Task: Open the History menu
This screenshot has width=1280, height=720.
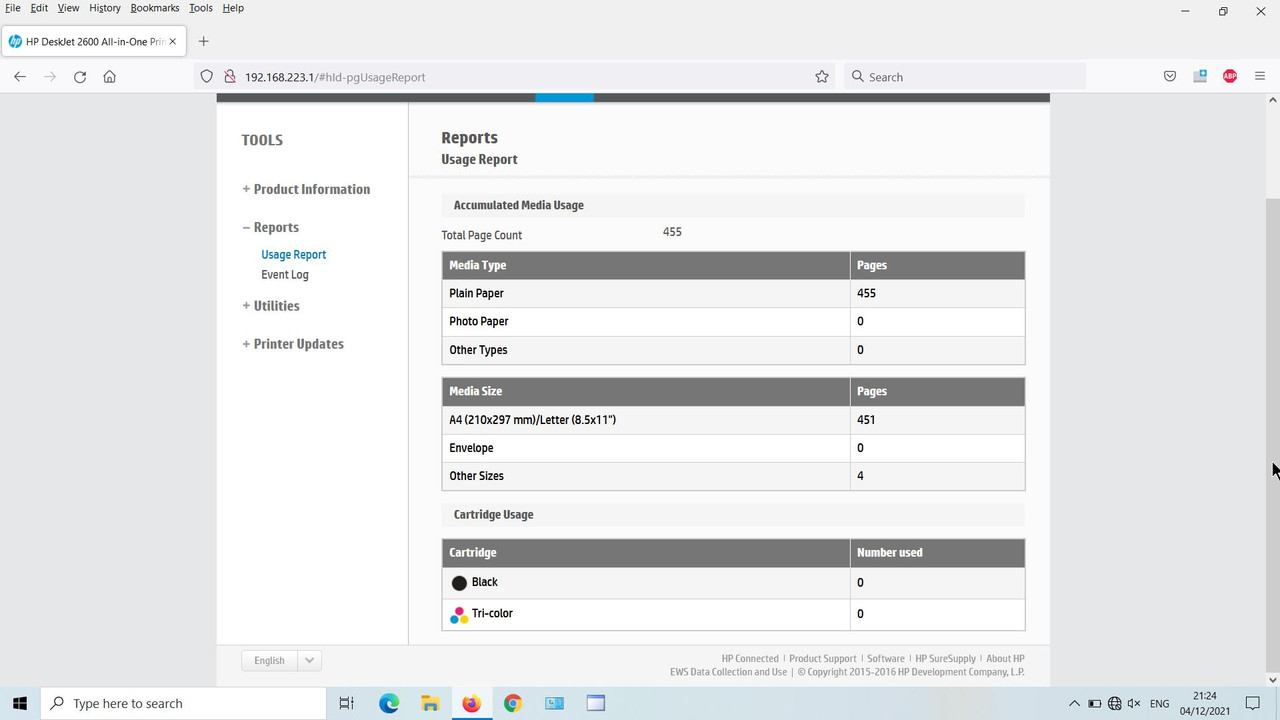Action: pyautogui.click(x=105, y=8)
